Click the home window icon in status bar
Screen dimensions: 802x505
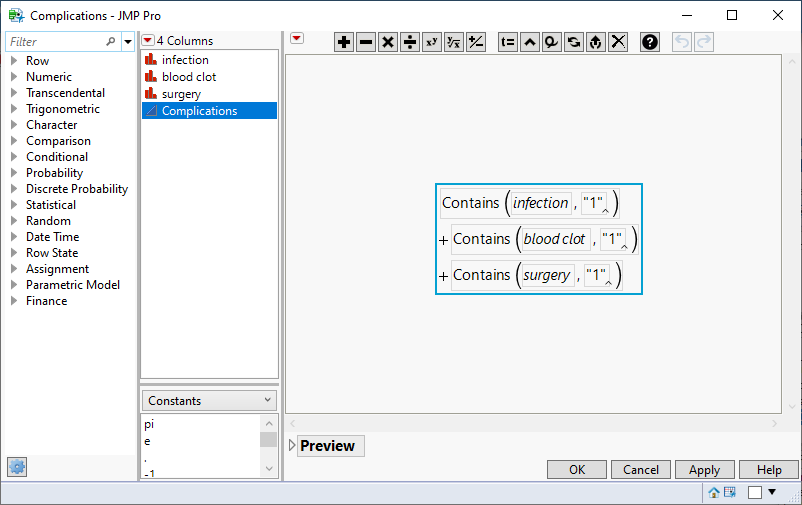(x=714, y=492)
